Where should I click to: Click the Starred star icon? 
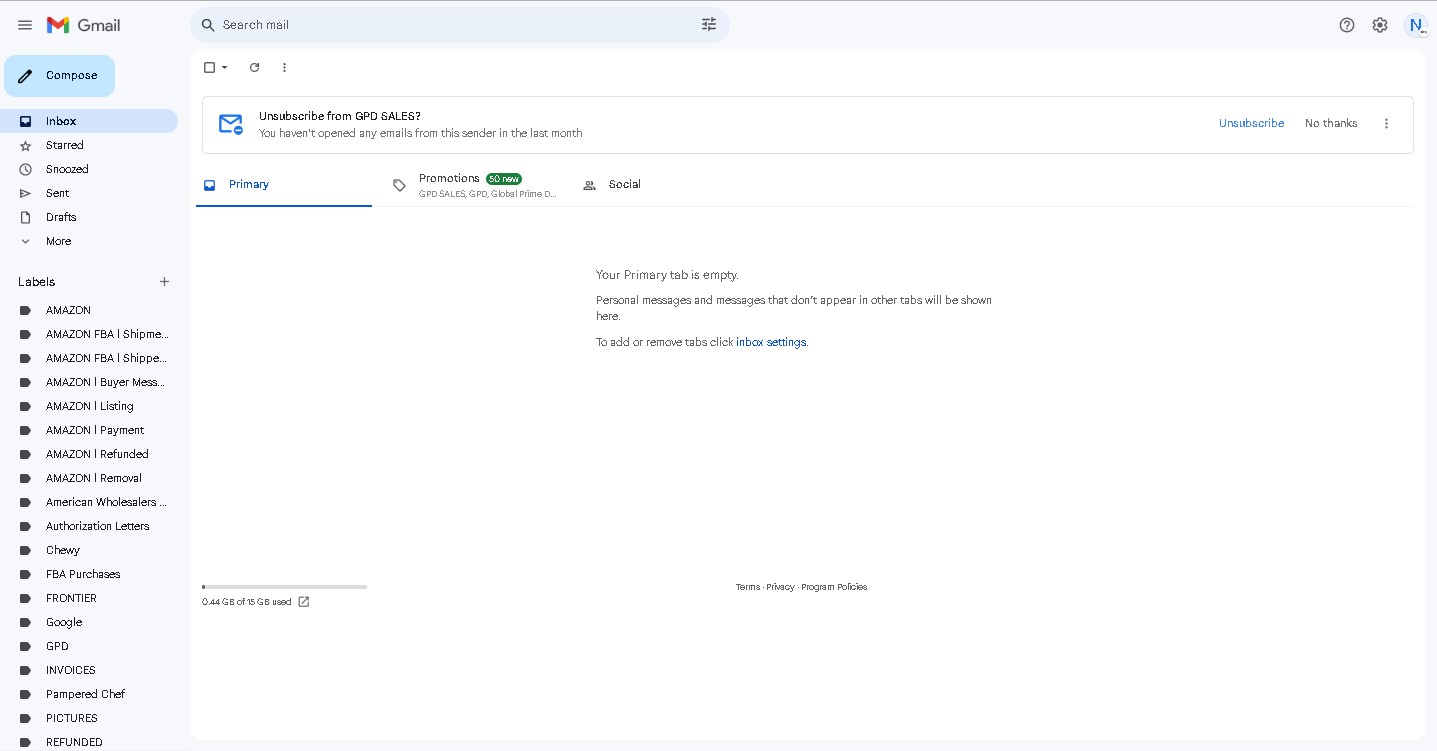[26, 145]
